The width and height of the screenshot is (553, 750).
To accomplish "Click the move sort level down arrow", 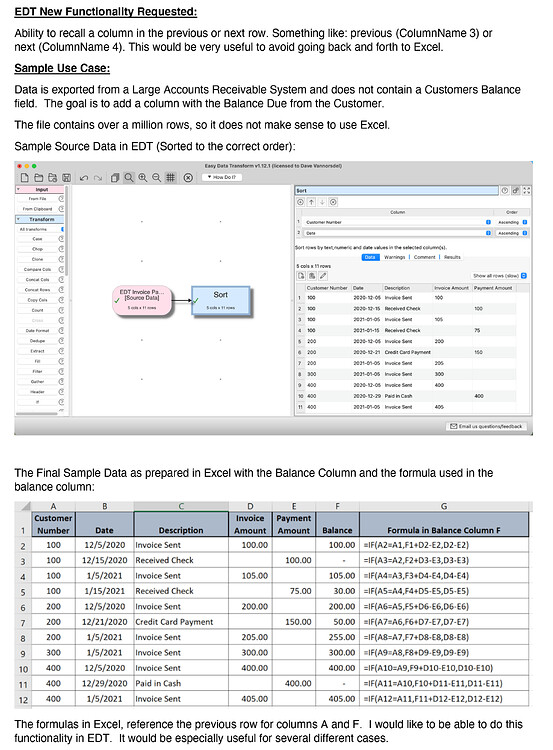I will click(322, 202).
